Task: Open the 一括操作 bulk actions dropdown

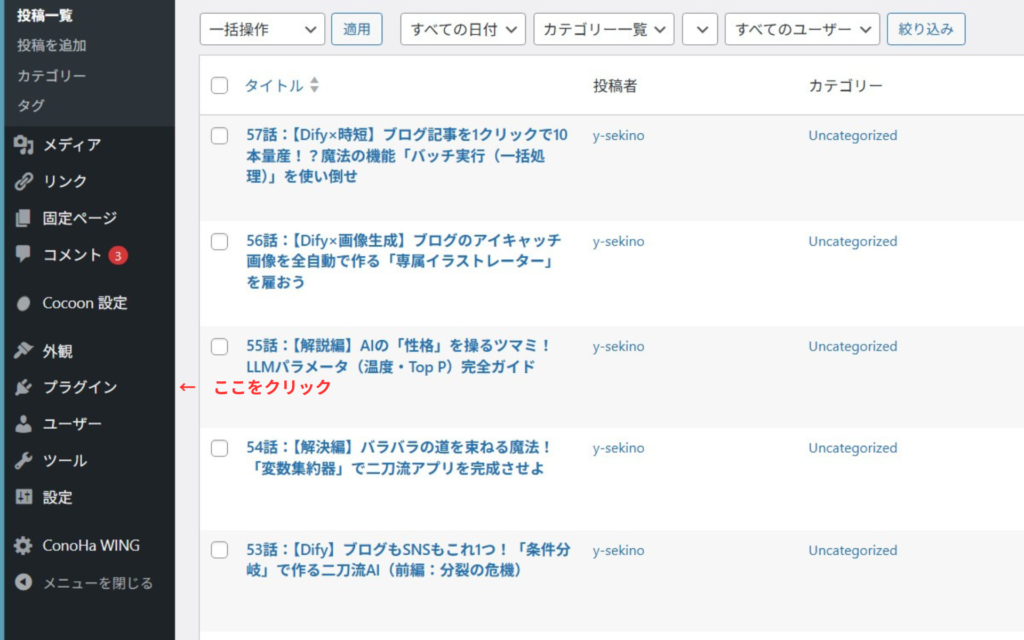Action: [x=261, y=28]
